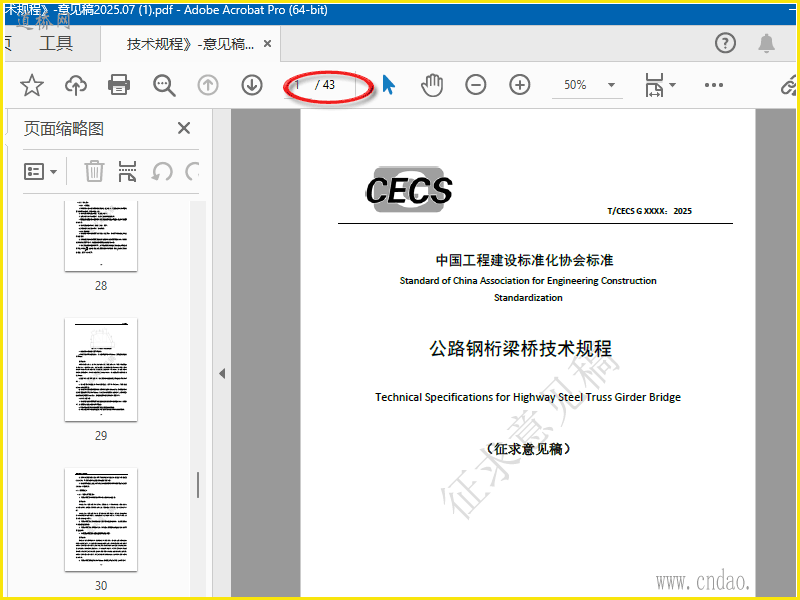Select the 技术规程 document tab
The height and width of the screenshot is (600, 800).
click(x=190, y=44)
